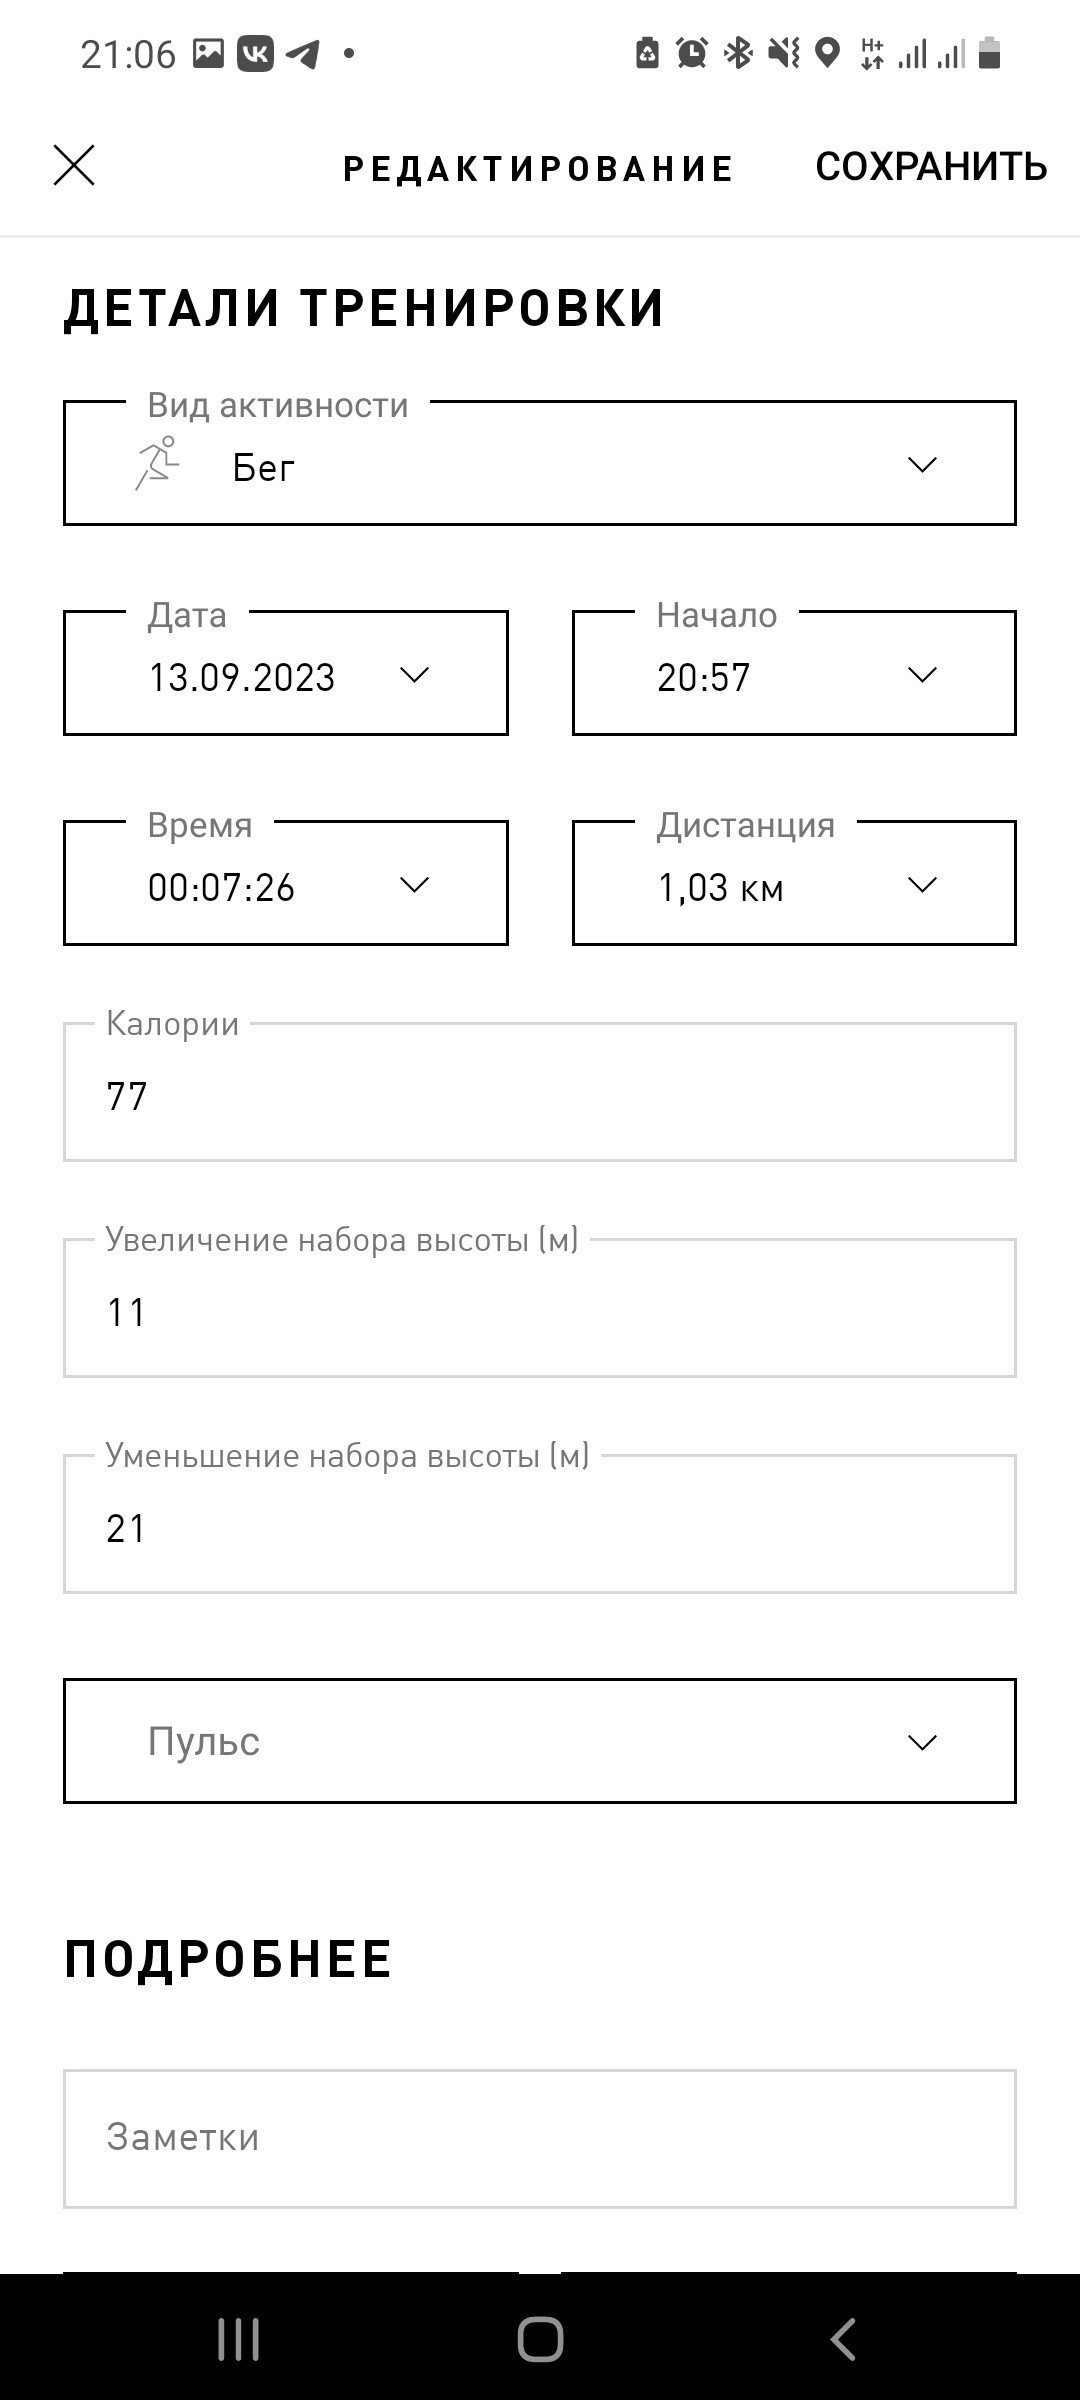Tap the Bluetooth status icon

pyautogui.click(x=738, y=53)
